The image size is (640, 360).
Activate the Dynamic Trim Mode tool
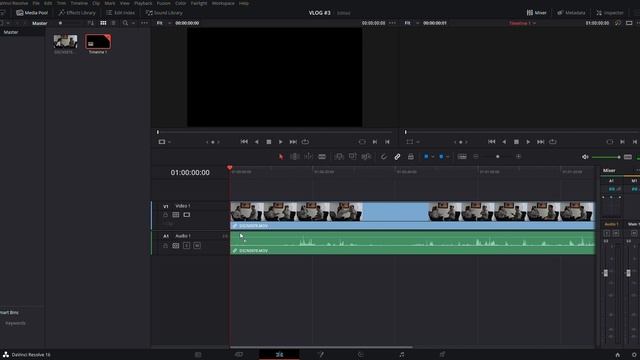308,157
